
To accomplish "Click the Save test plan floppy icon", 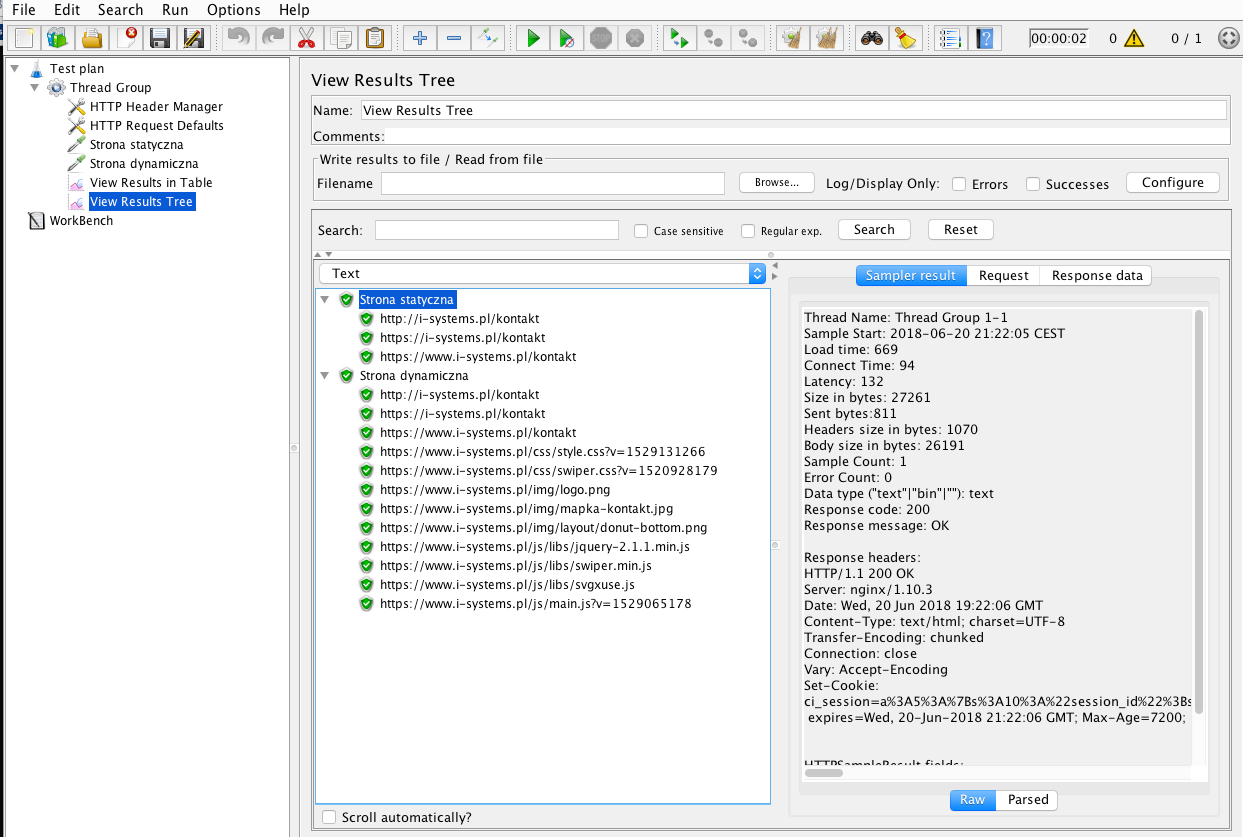I will click(159, 39).
